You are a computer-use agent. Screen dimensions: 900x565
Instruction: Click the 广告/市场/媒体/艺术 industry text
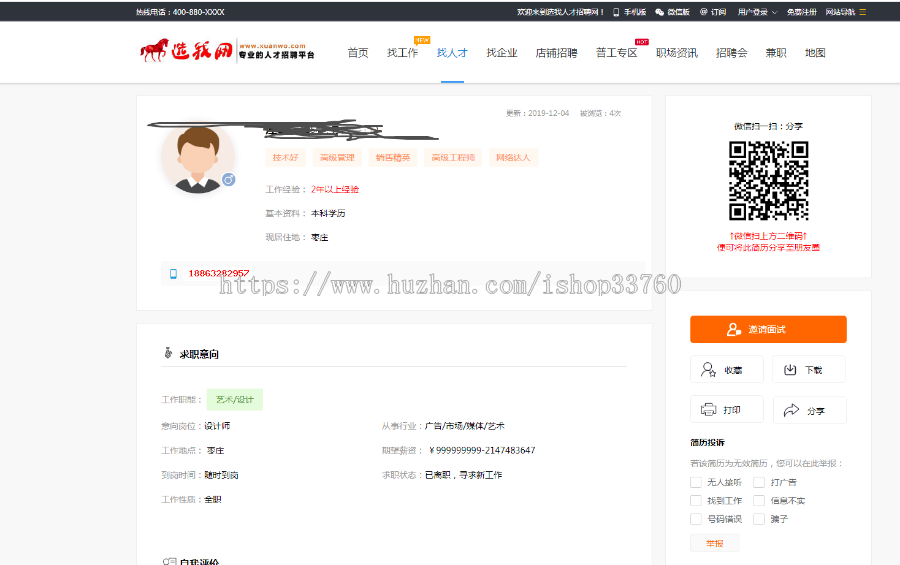tap(464, 426)
